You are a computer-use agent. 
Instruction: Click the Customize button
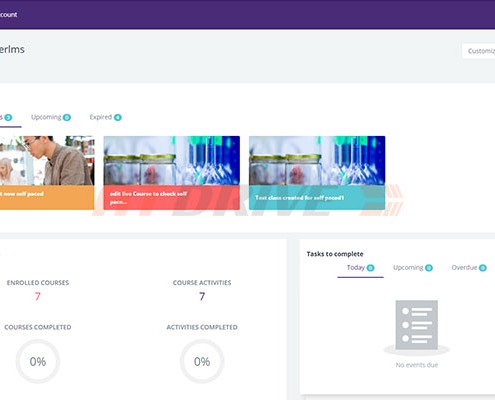click(x=479, y=51)
